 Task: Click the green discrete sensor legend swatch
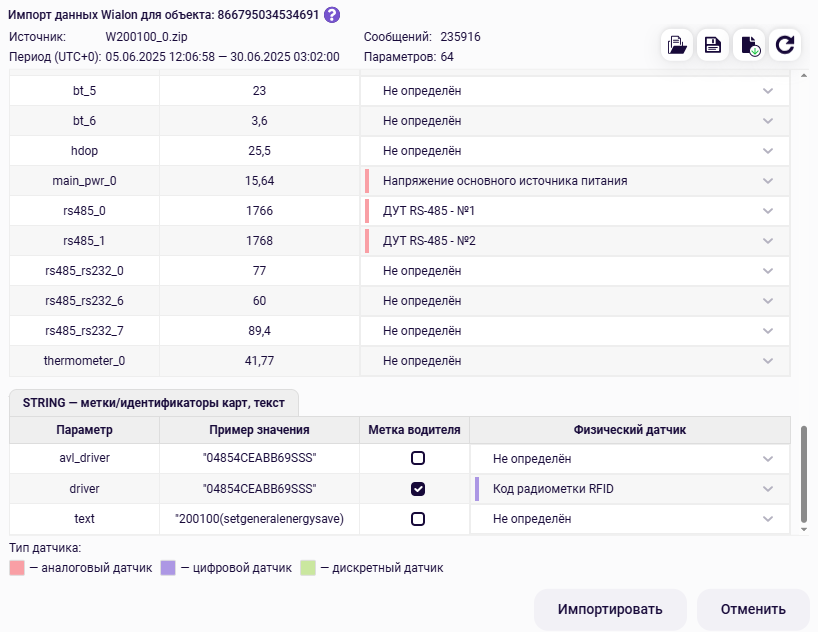pyautogui.click(x=308, y=568)
